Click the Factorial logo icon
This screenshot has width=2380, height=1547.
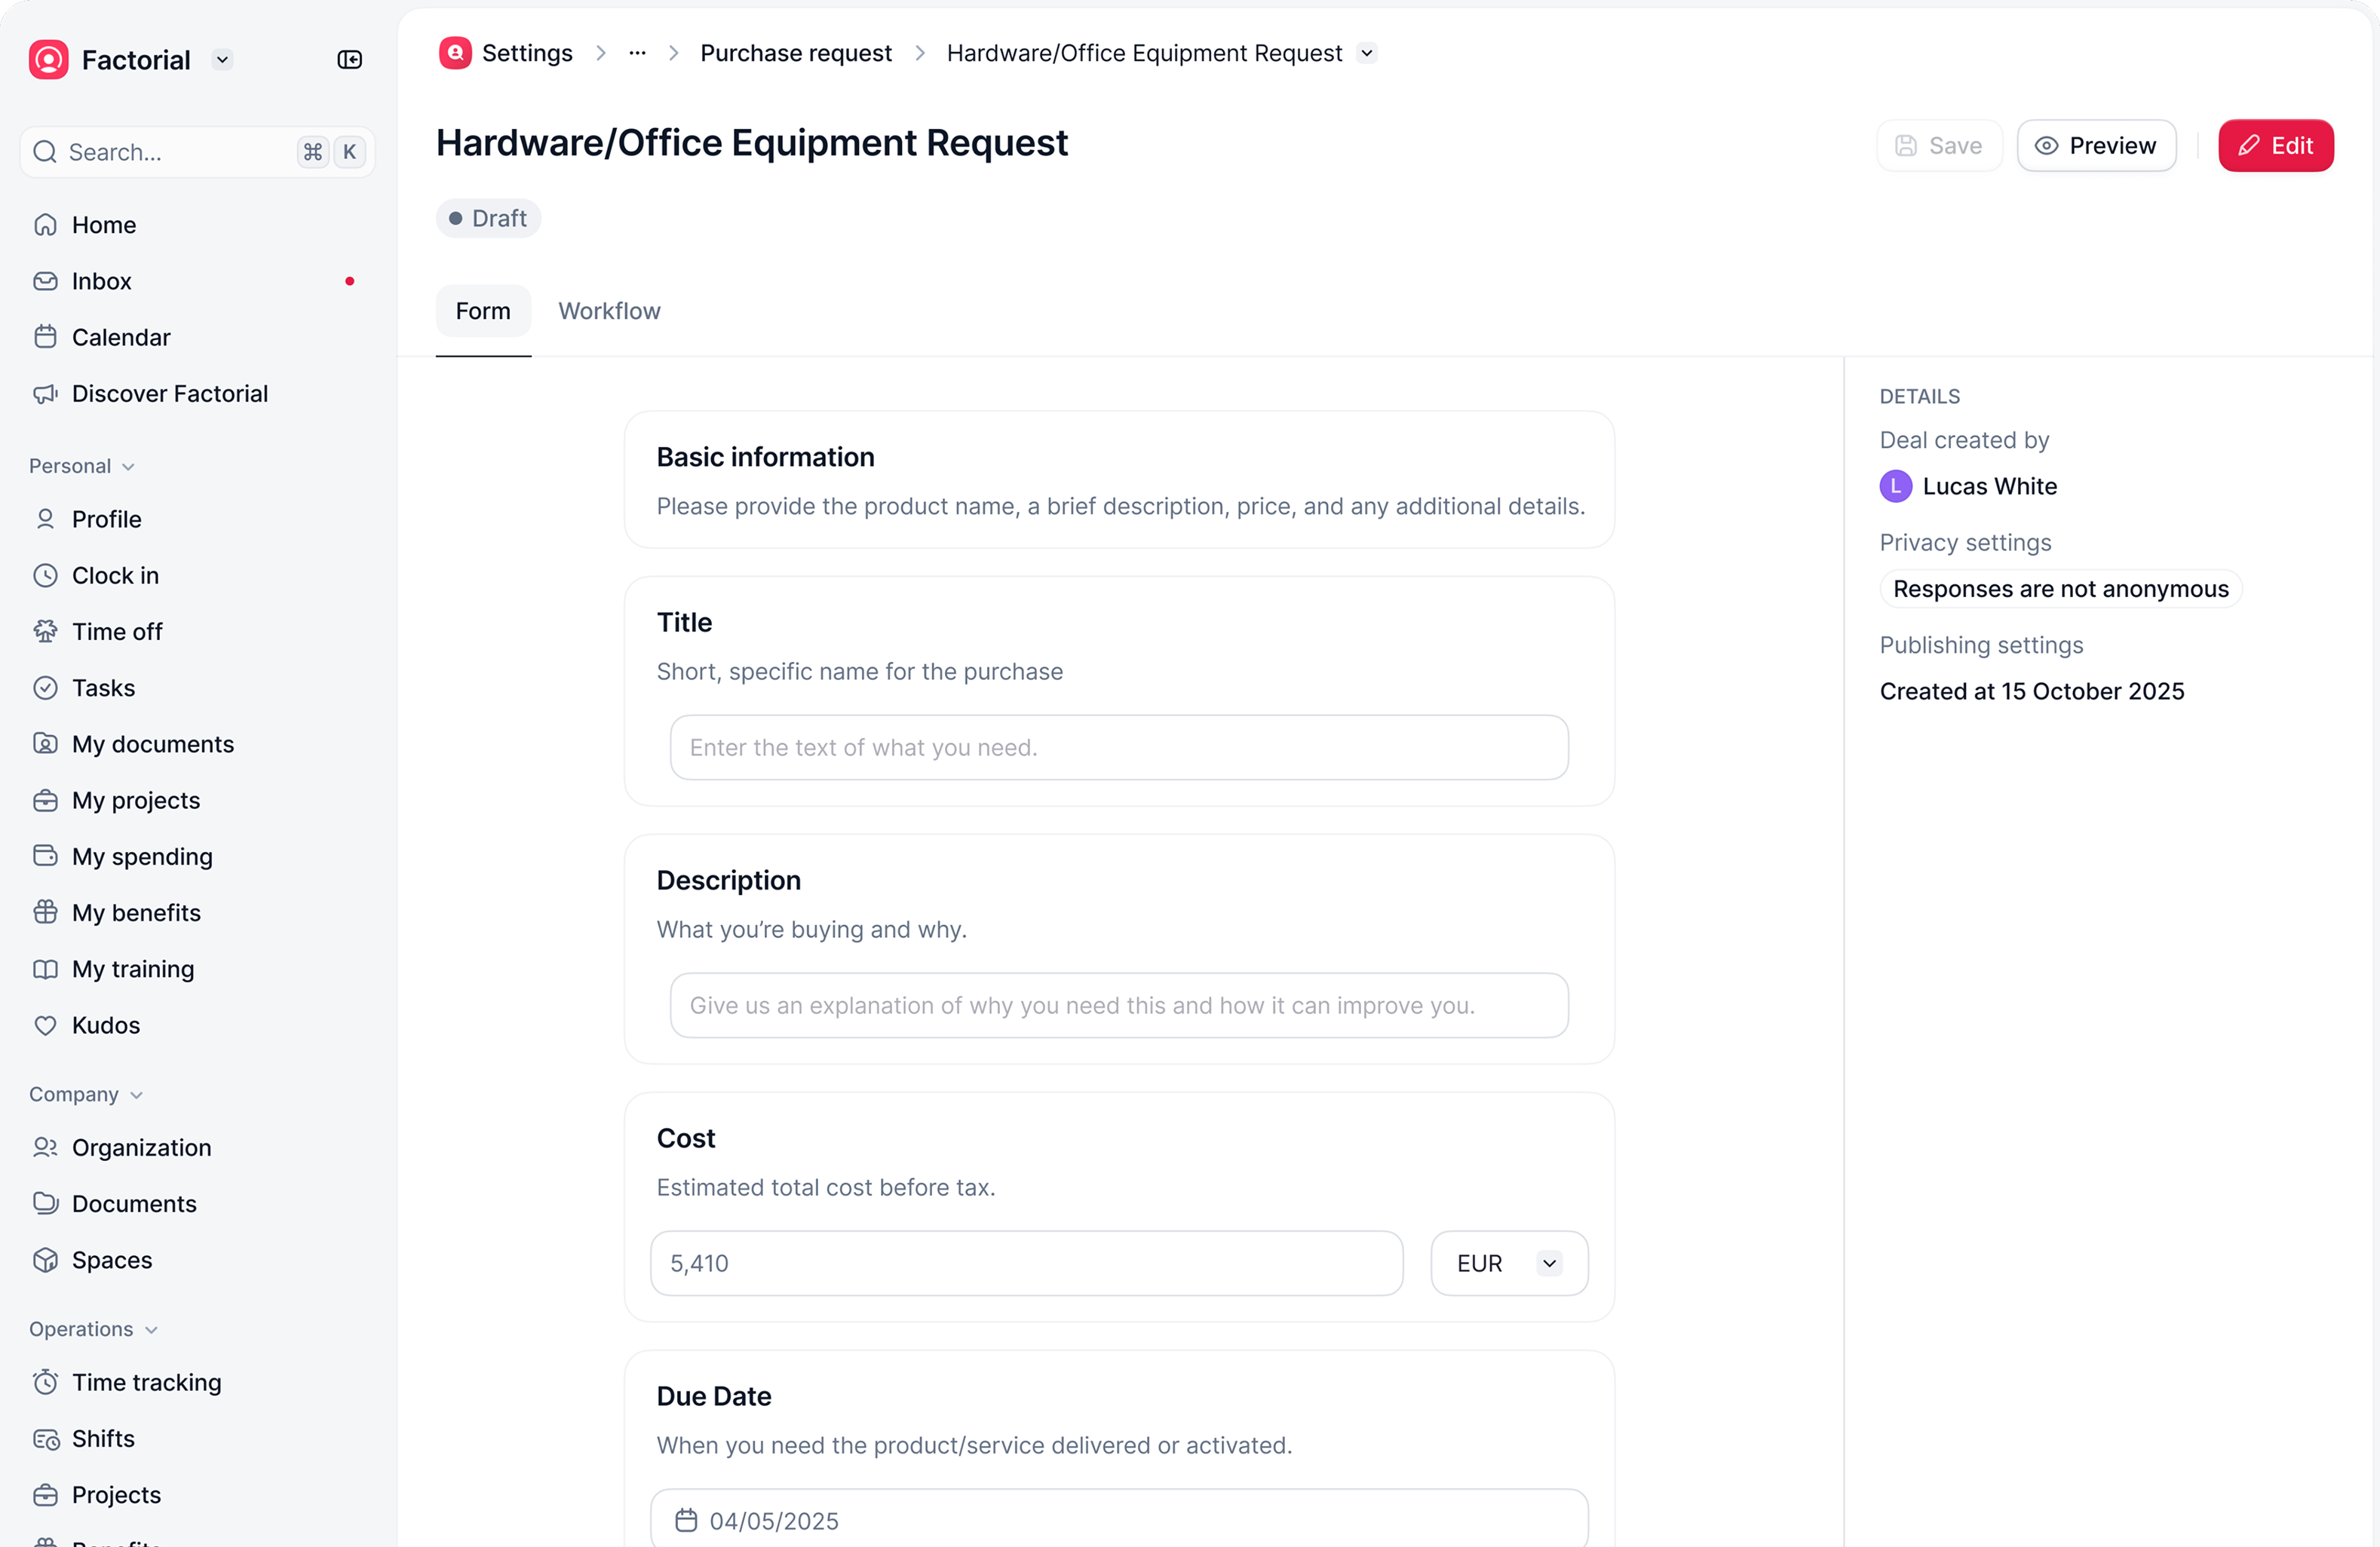[x=49, y=60]
